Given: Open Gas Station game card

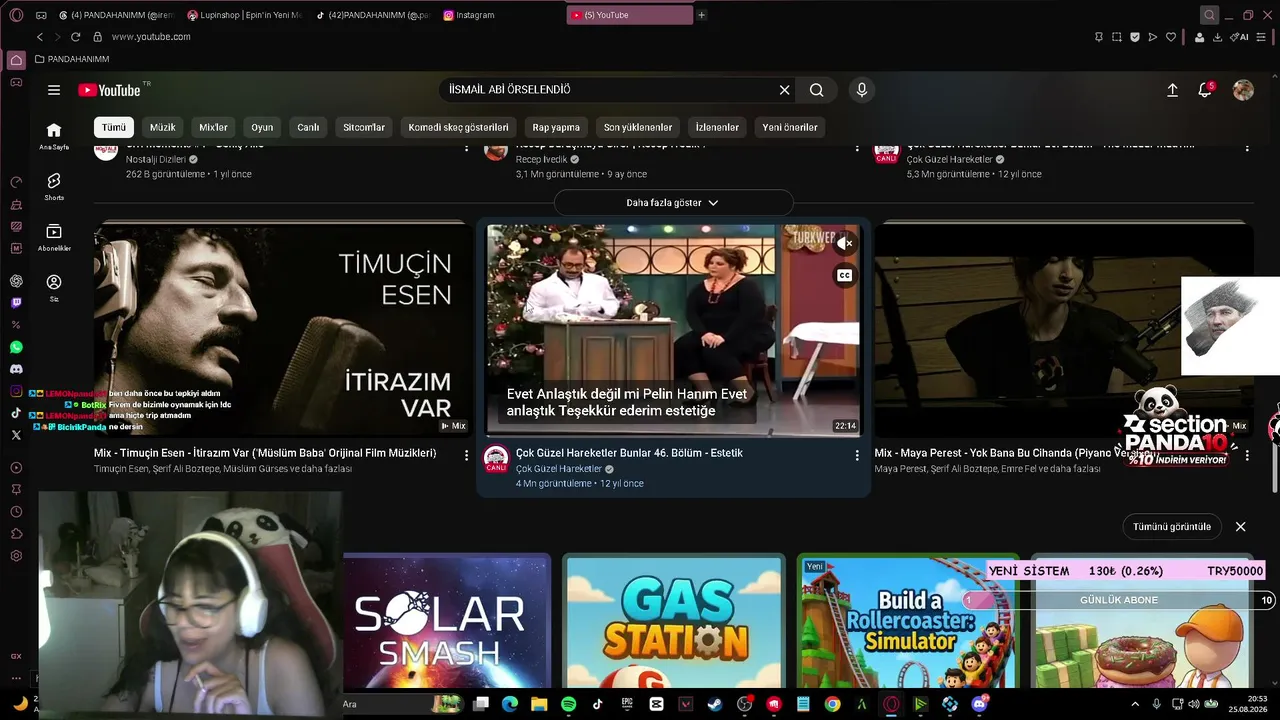Looking at the screenshot, I should click(674, 621).
